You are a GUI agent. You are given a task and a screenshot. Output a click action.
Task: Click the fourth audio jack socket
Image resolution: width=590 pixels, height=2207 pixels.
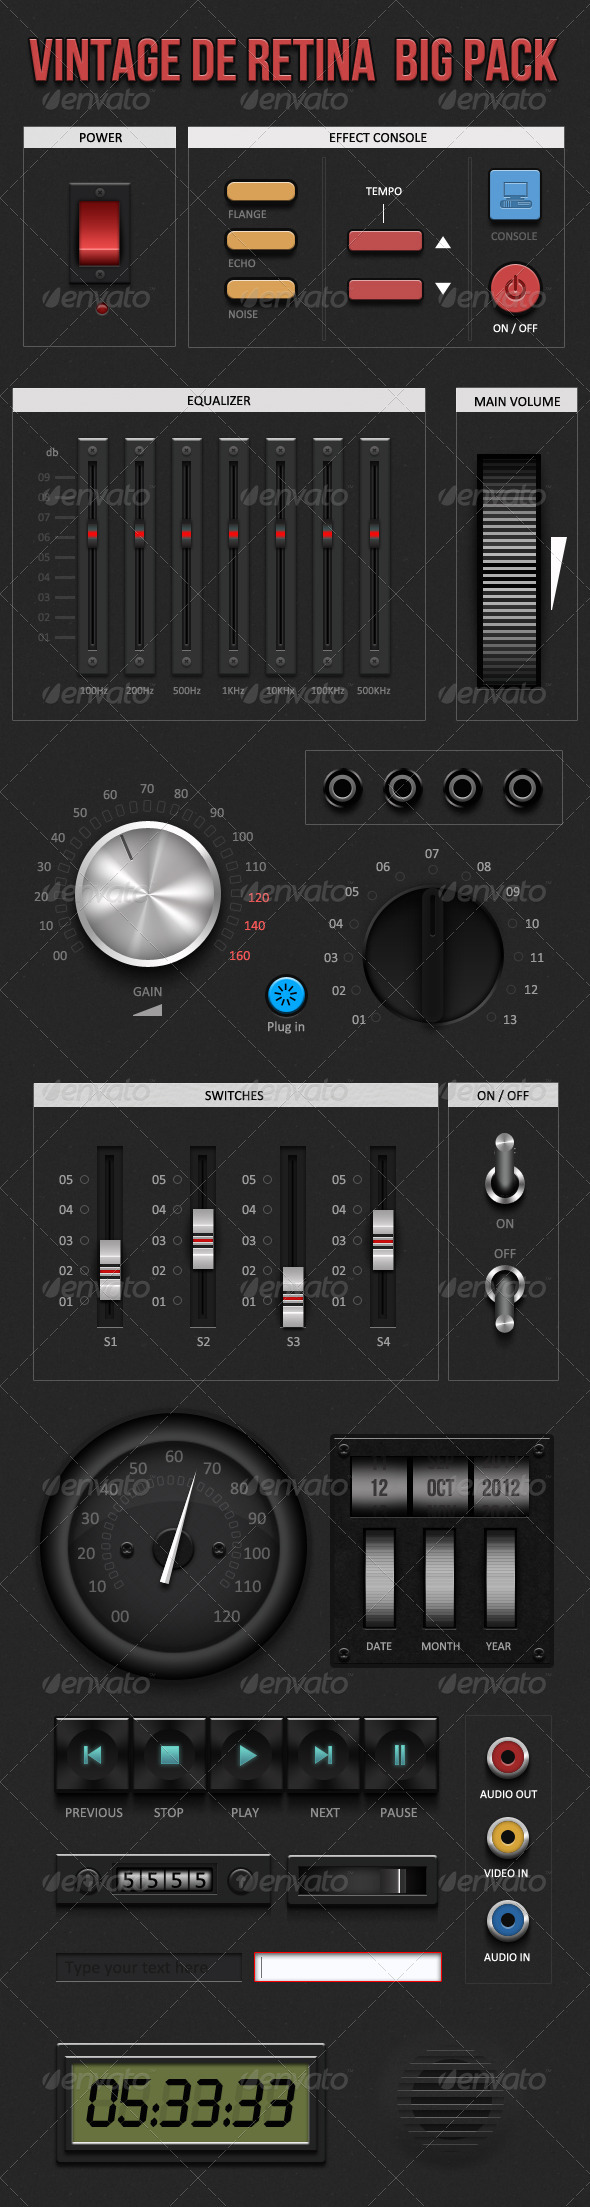[x=522, y=789]
